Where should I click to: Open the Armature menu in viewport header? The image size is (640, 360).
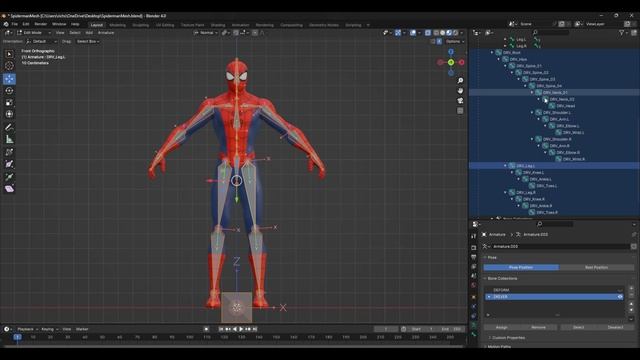106,33
